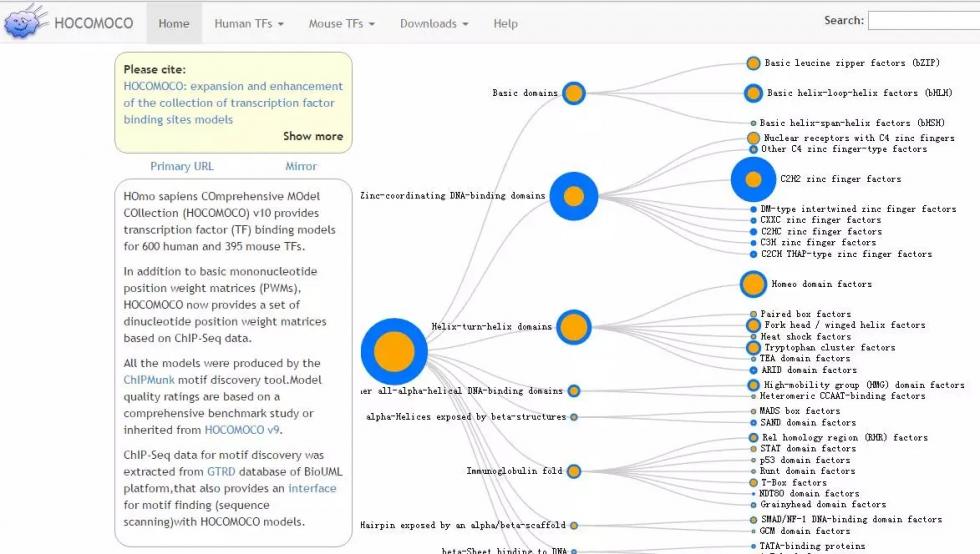Open the HOCOMOCO citation paper link
The image size is (980, 554).
(x=232, y=103)
